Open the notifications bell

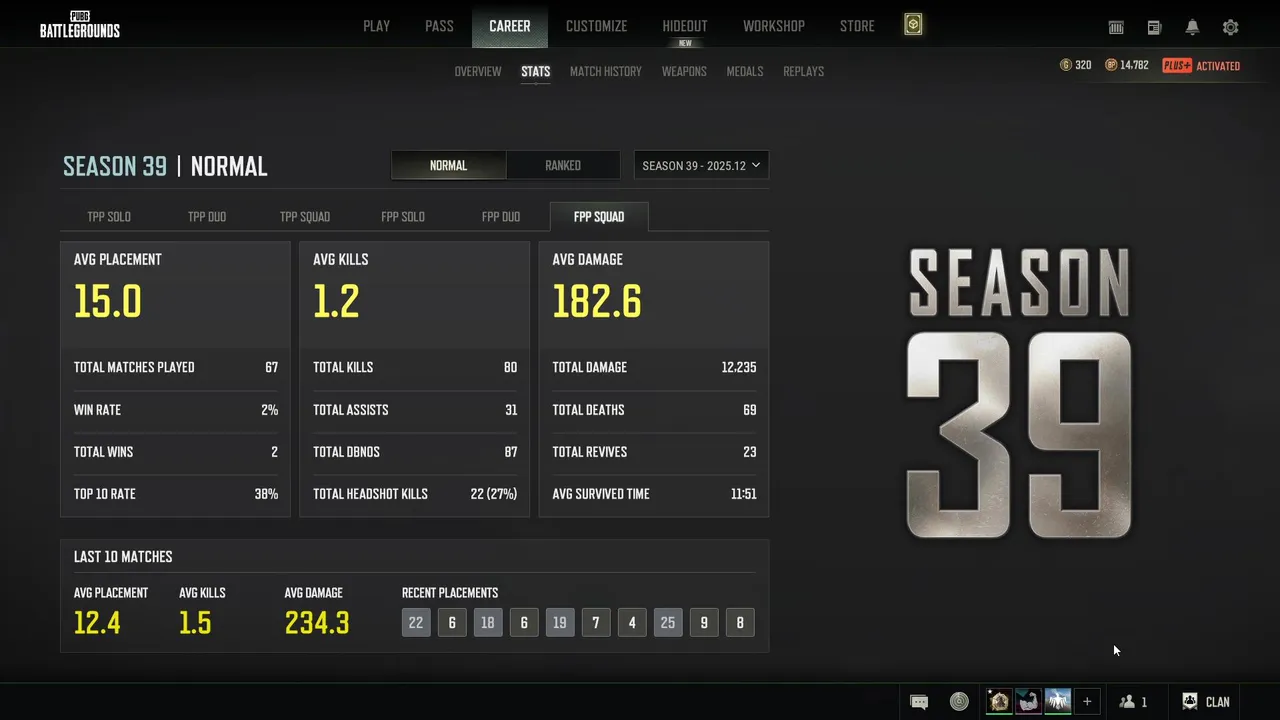(1192, 28)
